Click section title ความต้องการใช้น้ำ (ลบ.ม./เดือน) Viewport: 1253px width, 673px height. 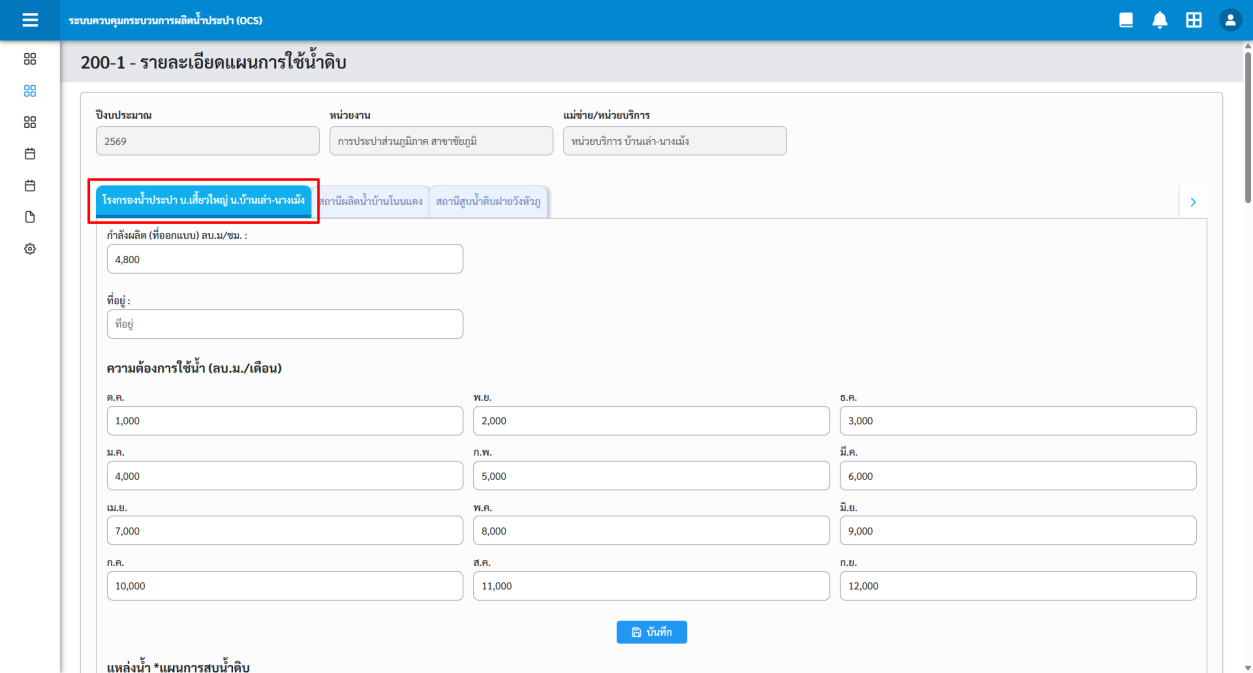click(194, 368)
